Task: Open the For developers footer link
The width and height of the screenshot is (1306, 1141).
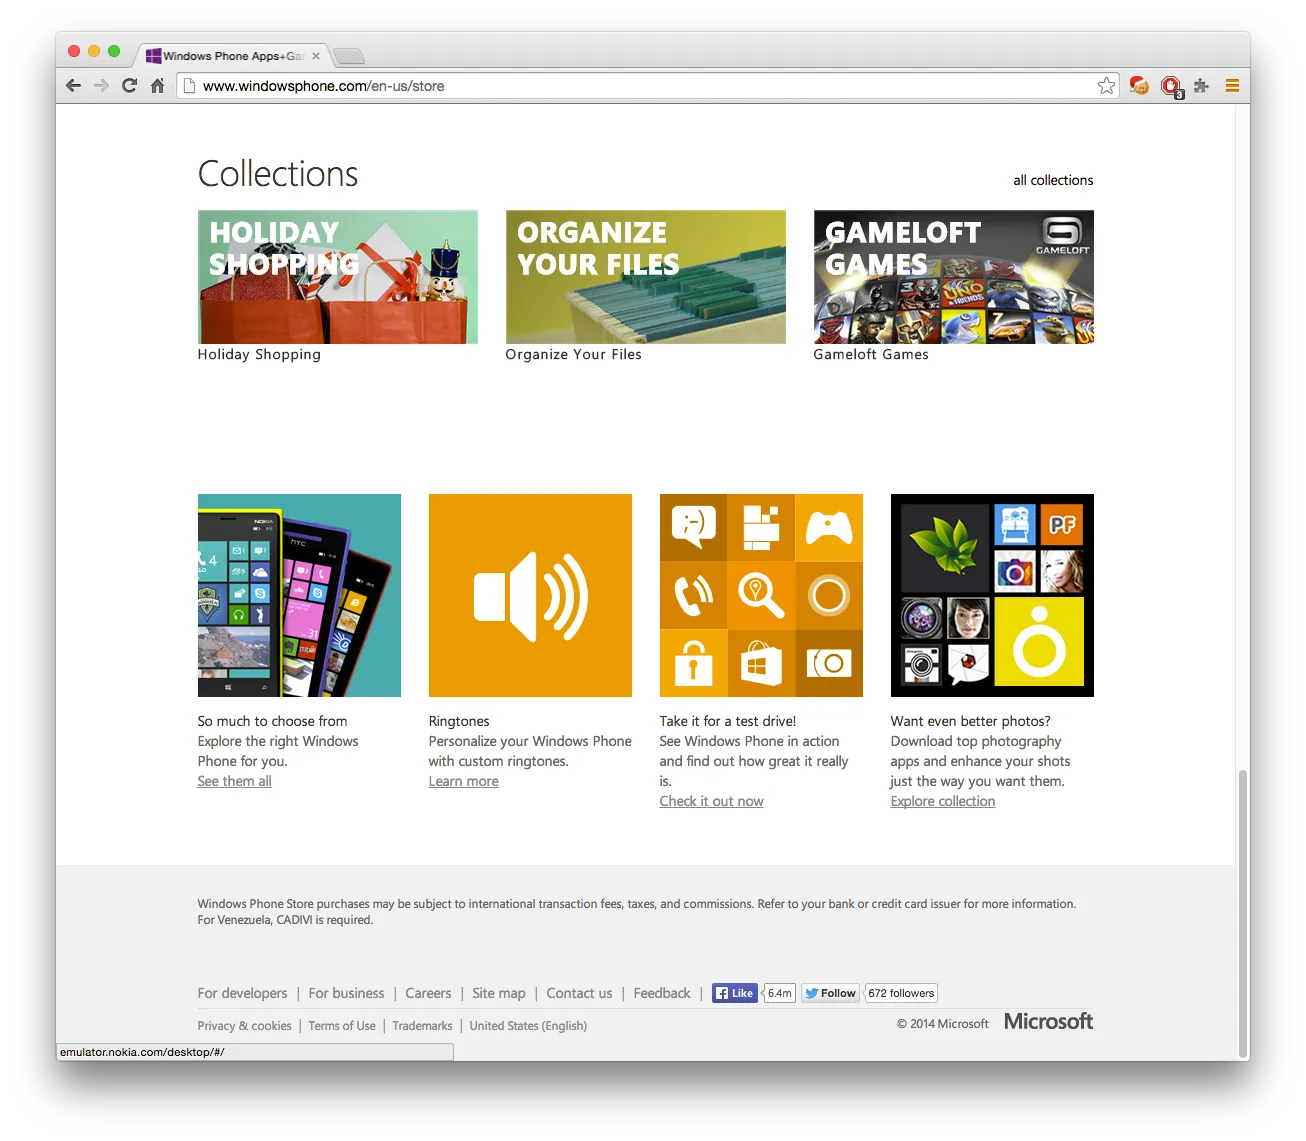Action: pyautogui.click(x=242, y=993)
